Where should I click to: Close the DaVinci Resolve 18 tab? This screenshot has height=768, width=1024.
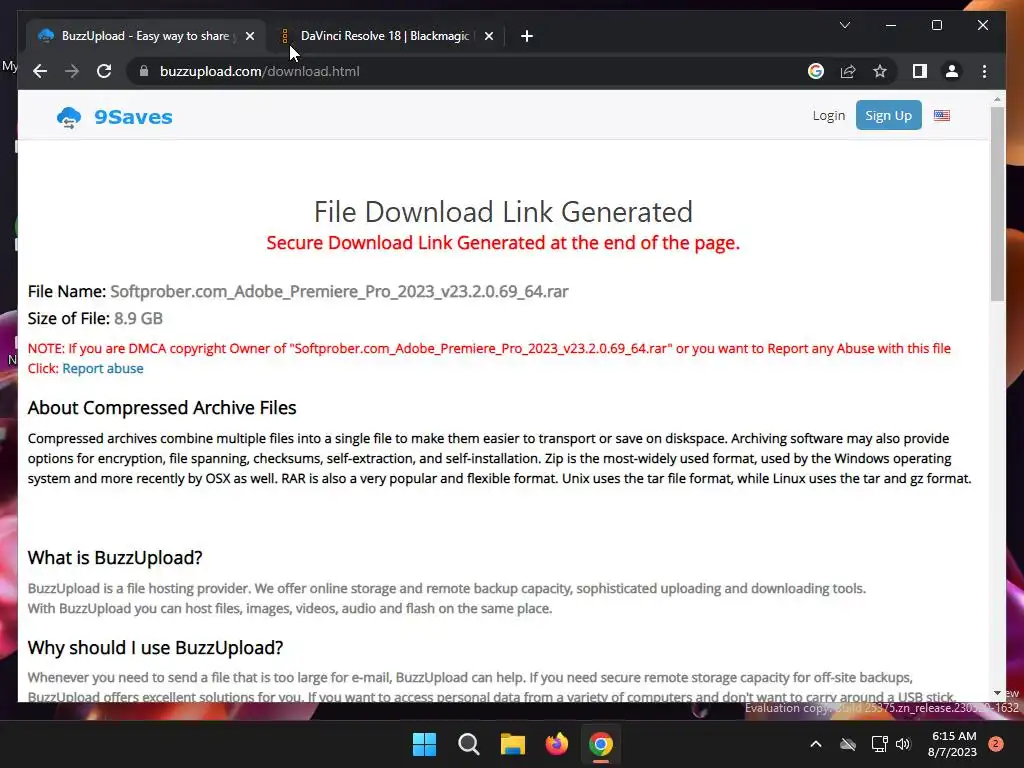[x=488, y=36]
